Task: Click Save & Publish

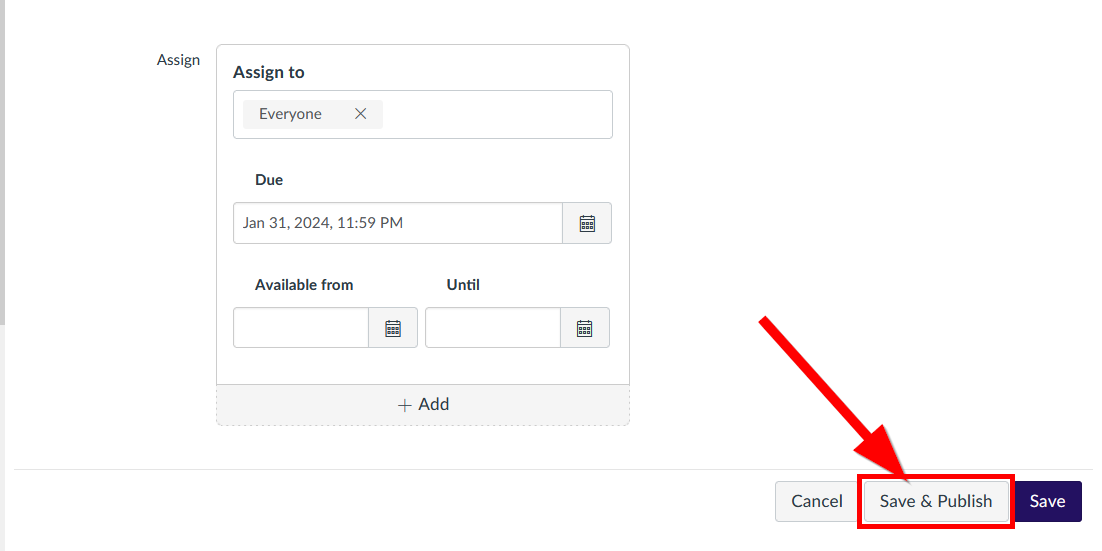Action: coord(936,501)
